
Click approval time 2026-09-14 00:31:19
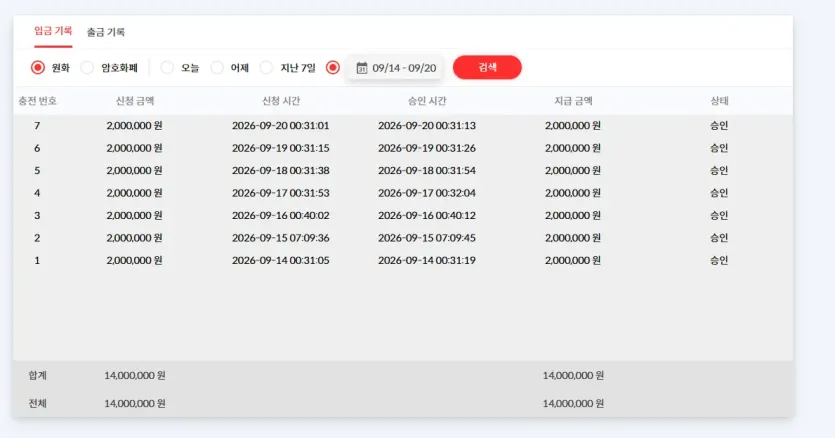click(x=427, y=260)
